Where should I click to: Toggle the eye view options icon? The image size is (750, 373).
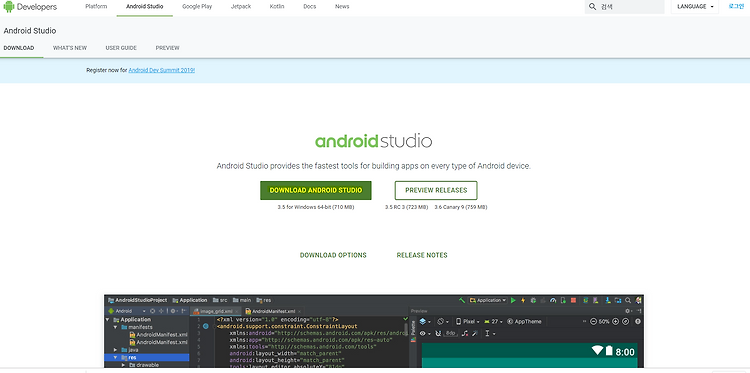point(423,333)
